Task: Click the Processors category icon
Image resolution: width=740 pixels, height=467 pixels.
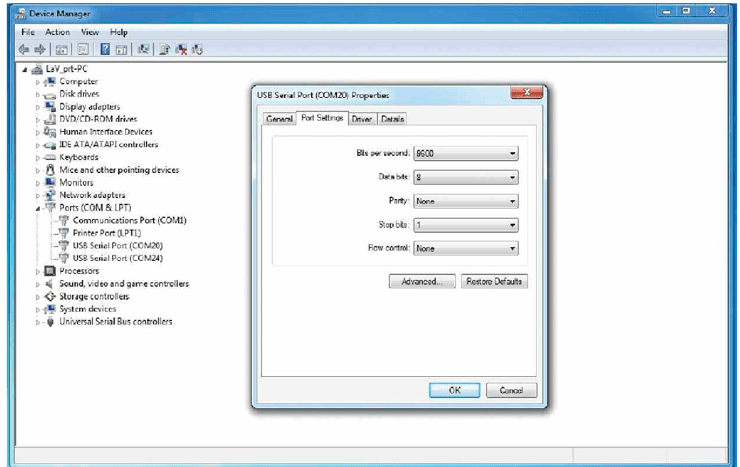Action: (50, 271)
